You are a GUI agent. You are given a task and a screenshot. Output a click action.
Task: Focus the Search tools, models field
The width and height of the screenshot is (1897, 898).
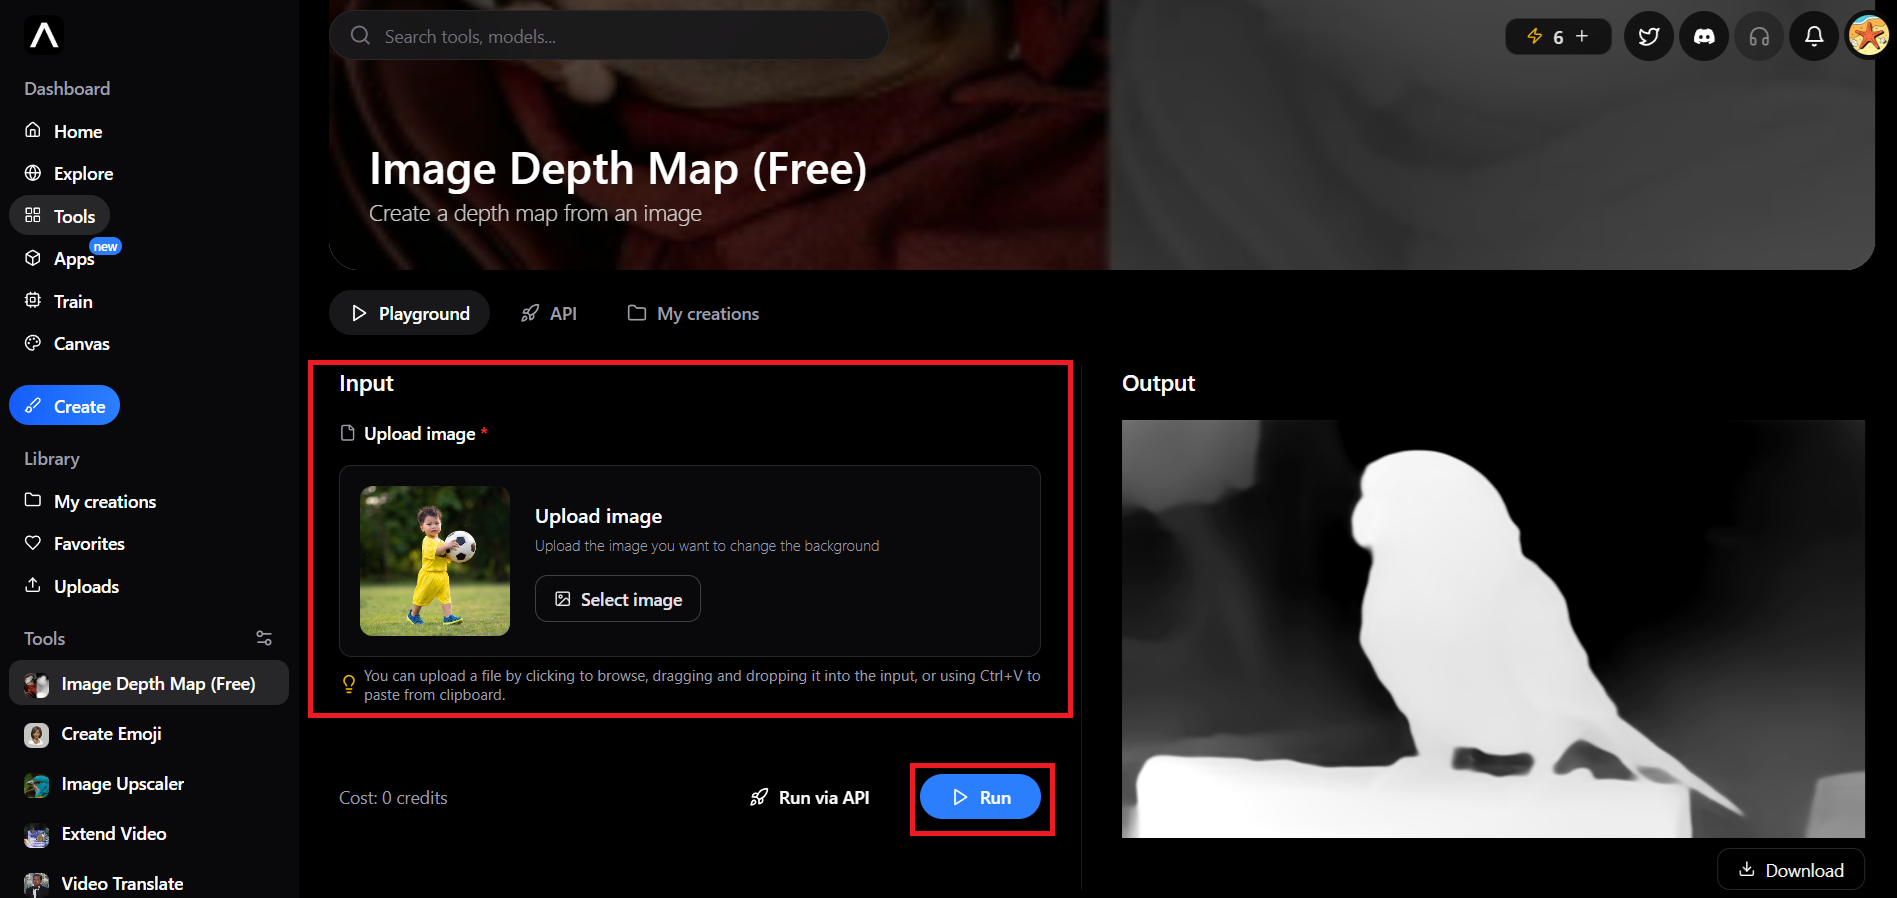click(x=608, y=36)
